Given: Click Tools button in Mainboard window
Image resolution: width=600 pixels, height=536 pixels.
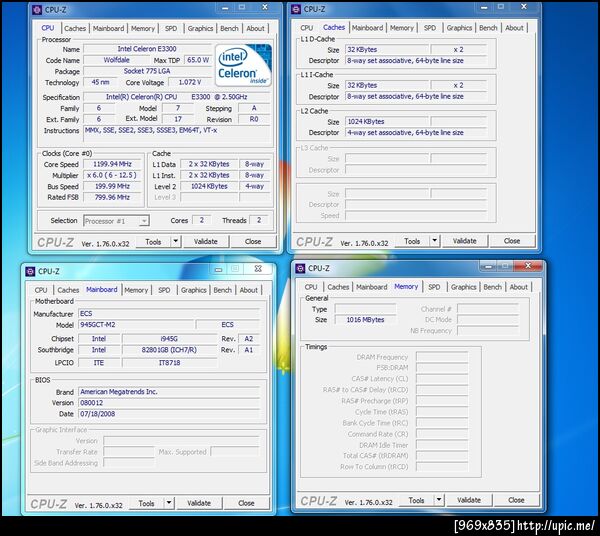Looking at the screenshot, I should tap(146, 503).
